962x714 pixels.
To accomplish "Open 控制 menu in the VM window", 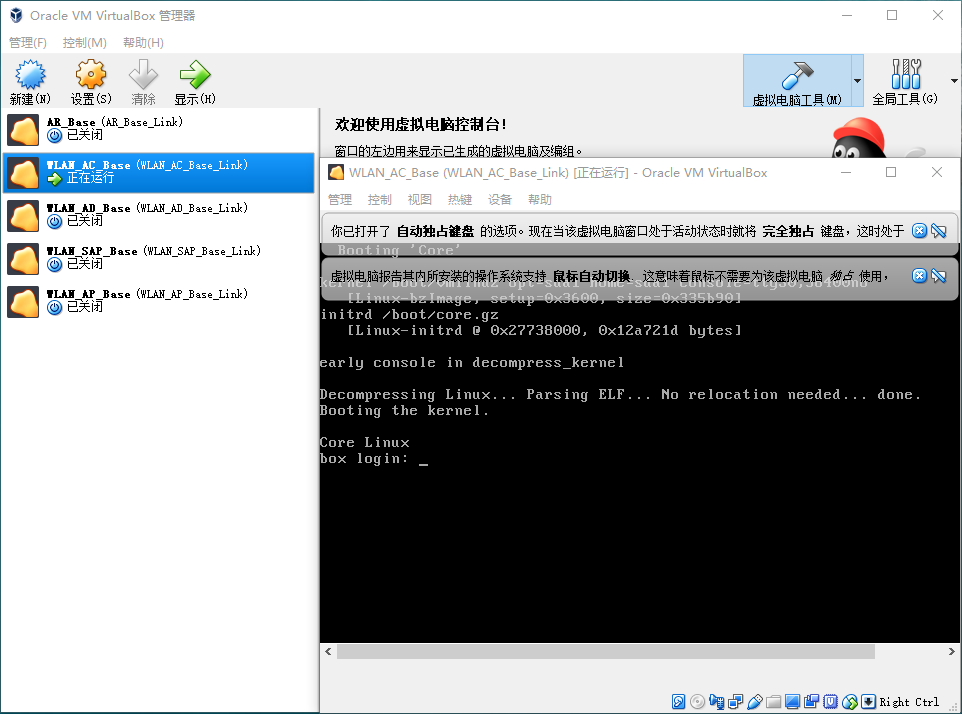I will [380, 199].
